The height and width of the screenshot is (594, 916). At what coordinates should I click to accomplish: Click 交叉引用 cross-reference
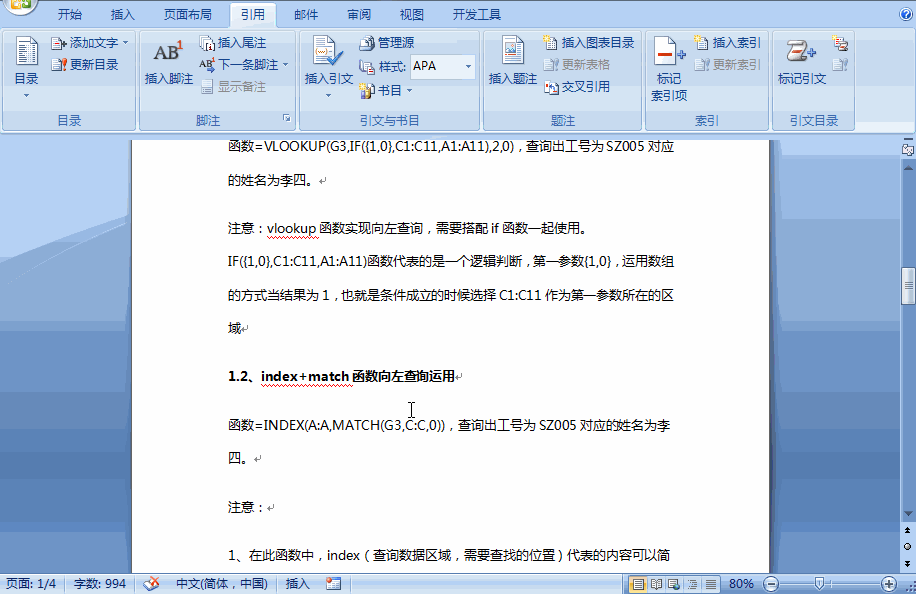(577, 87)
